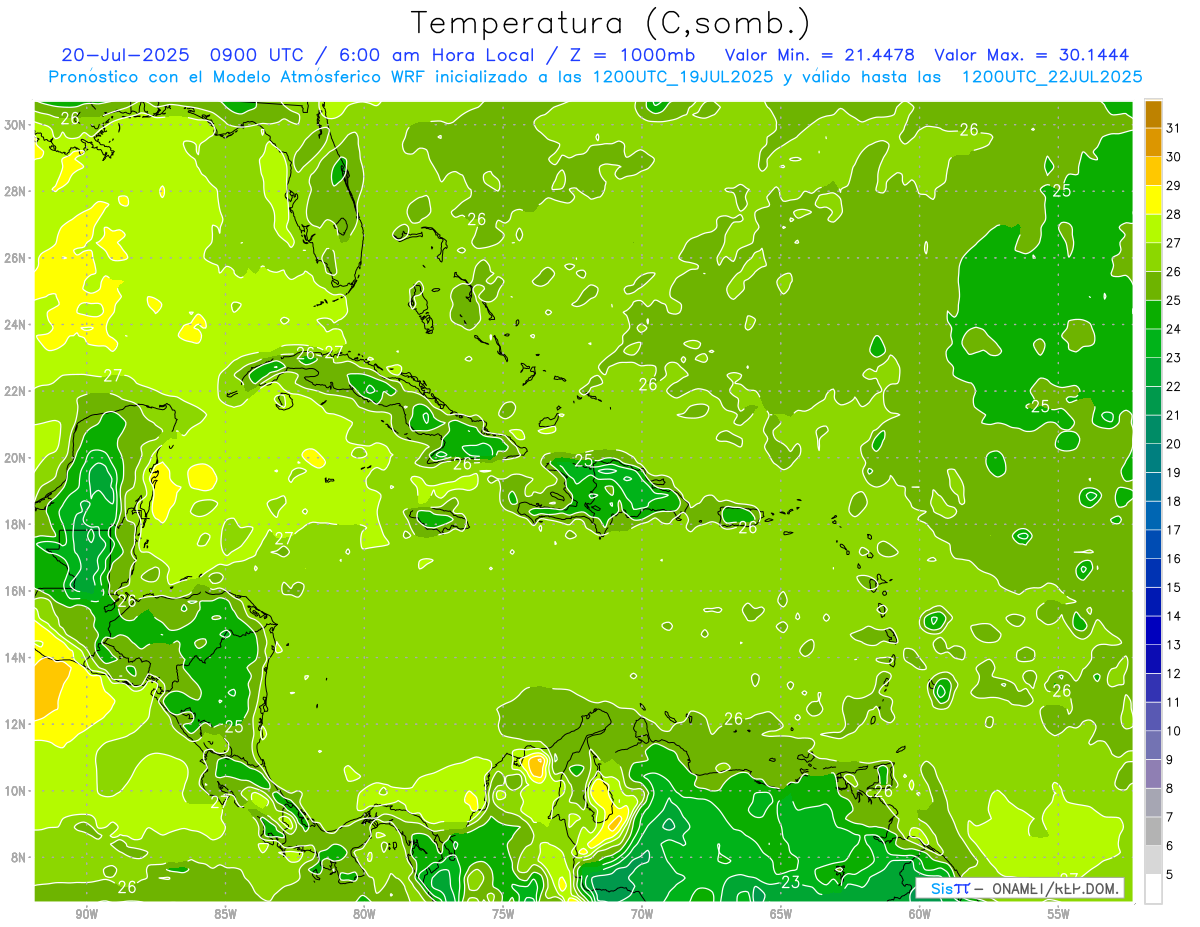Click the topmost brown-orange legend swatch above 31
The height and width of the screenshot is (927, 1200).
[x=1153, y=114]
